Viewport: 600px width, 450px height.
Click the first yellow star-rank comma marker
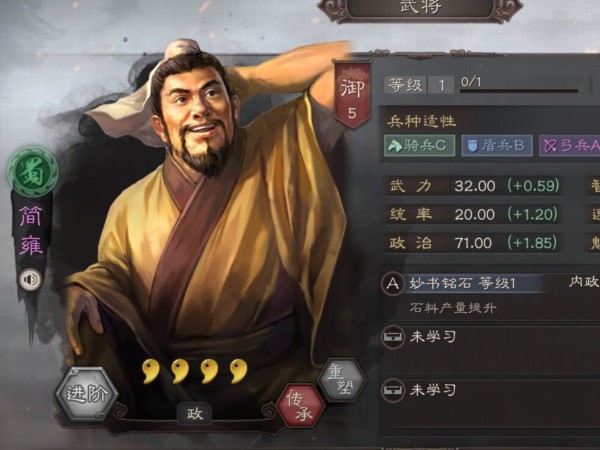(150, 371)
